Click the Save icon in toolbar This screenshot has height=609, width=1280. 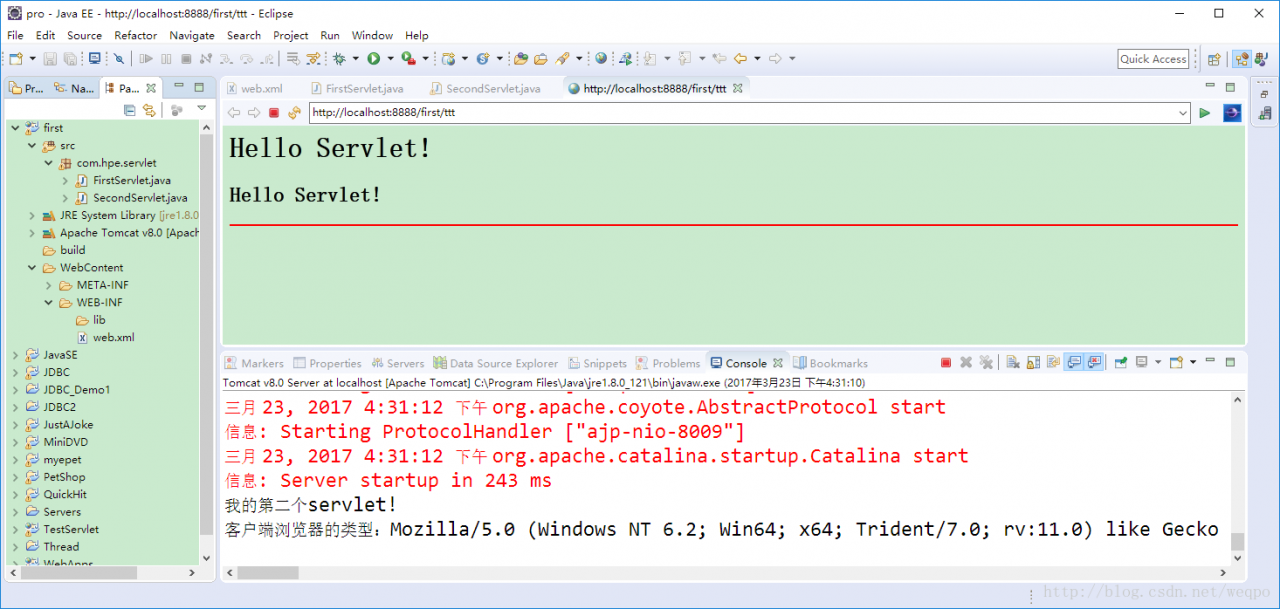click(50, 59)
